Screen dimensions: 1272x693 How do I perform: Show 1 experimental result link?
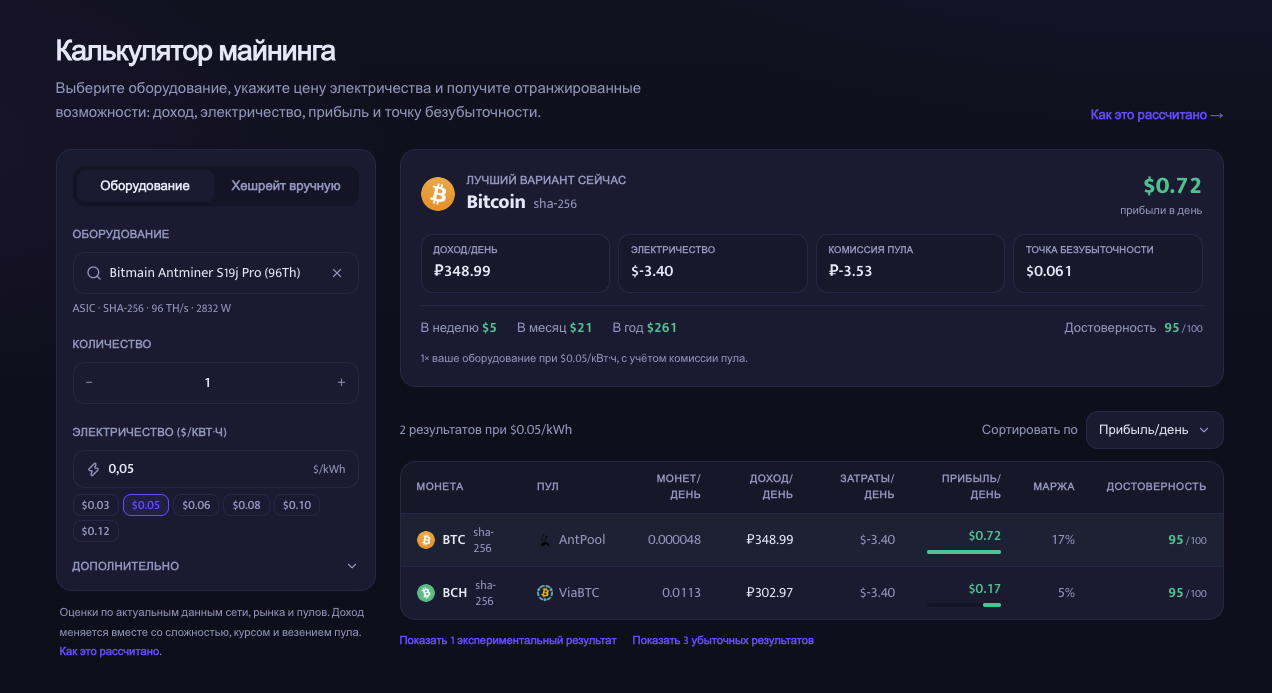(508, 640)
